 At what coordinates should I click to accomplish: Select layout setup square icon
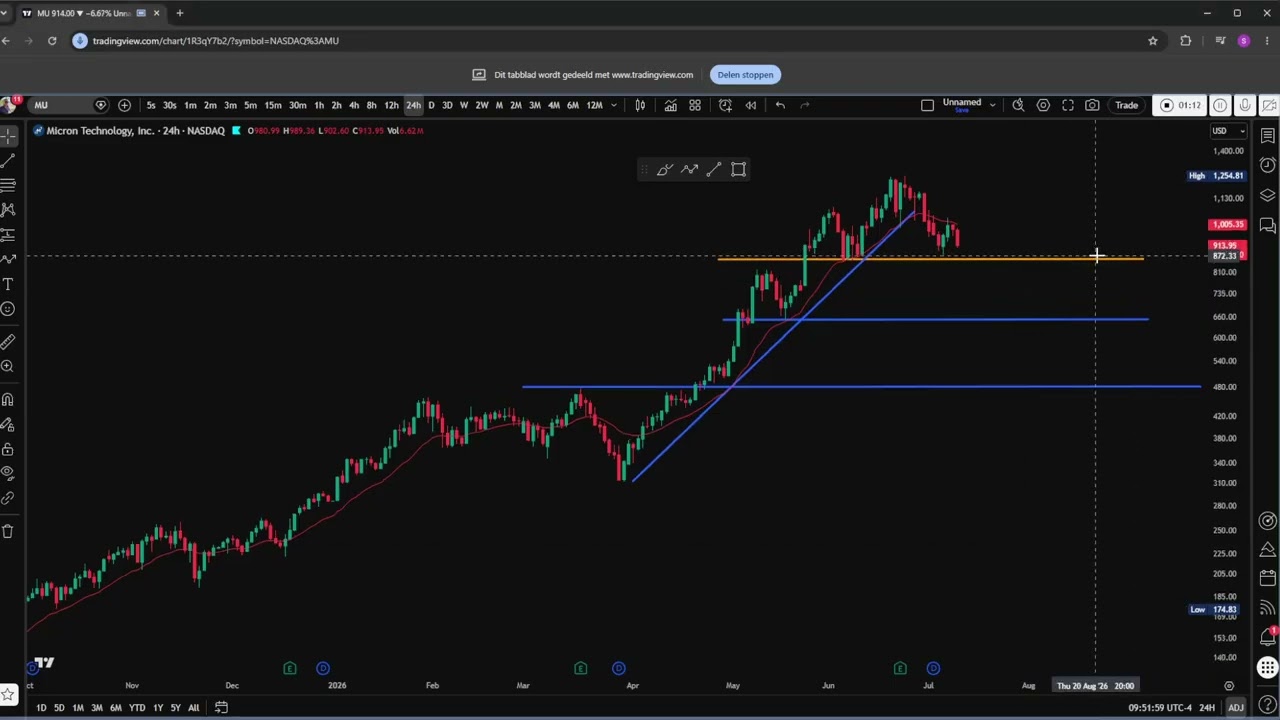point(927,105)
